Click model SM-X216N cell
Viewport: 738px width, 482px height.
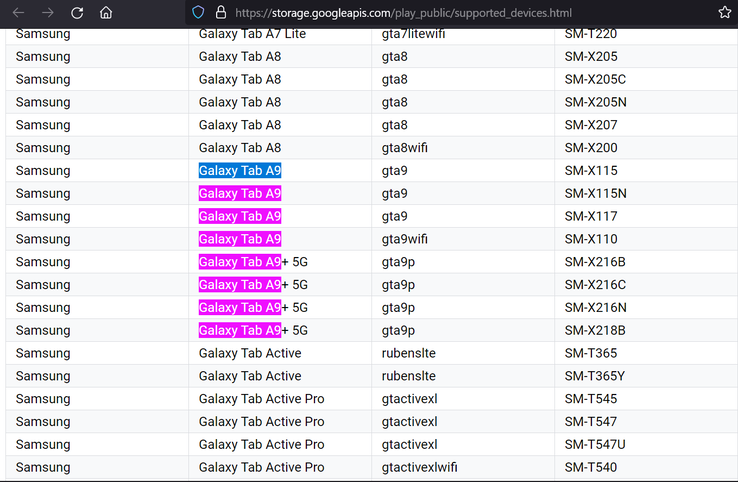[x=595, y=307]
